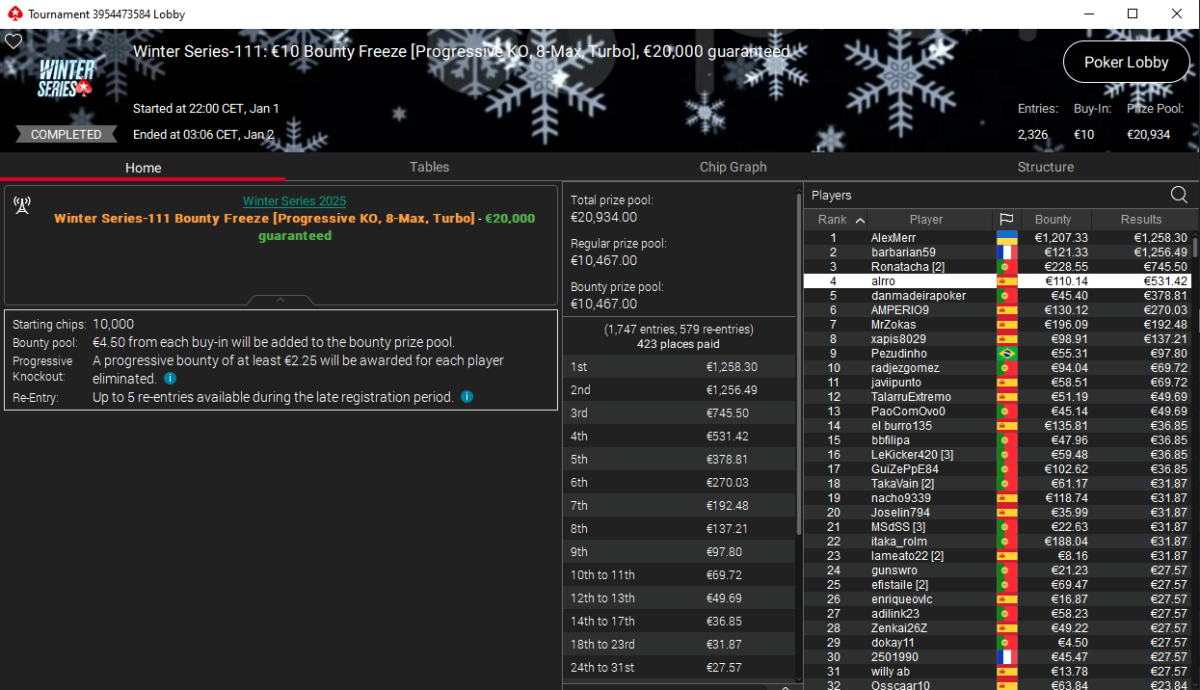Click the Poker Lobby button
This screenshot has height=690, width=1200.
(x=1126, y=62)
